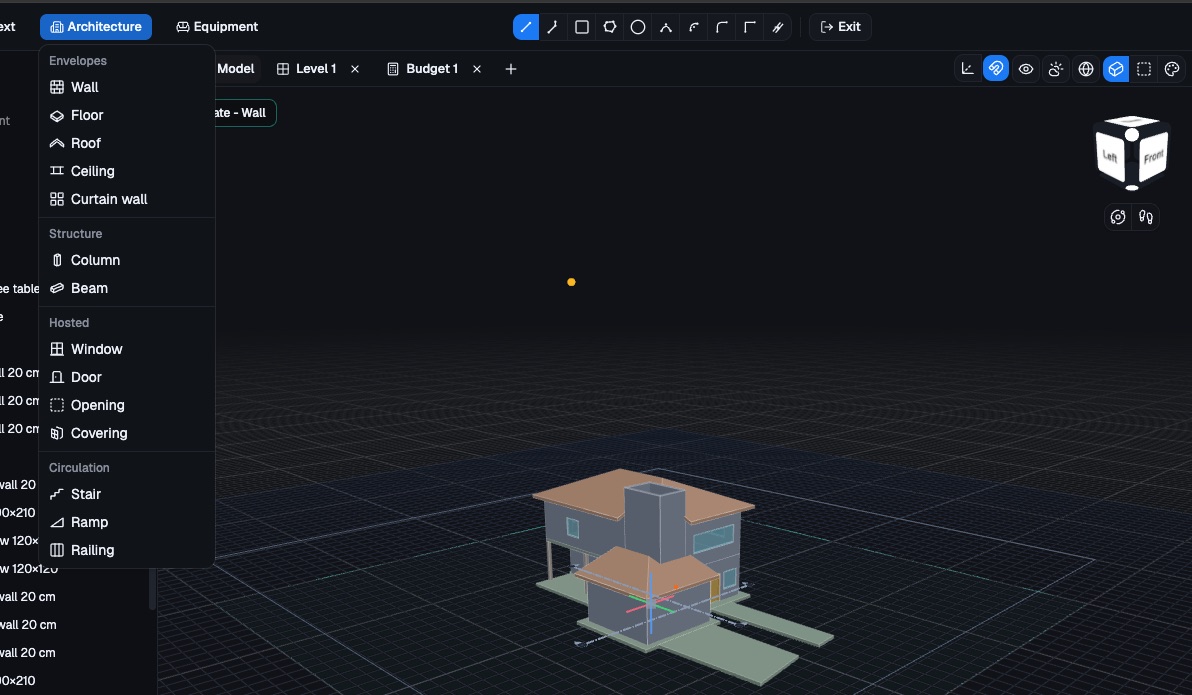
Task: Select the rectangle drawing tool
Action: point(582,27)
